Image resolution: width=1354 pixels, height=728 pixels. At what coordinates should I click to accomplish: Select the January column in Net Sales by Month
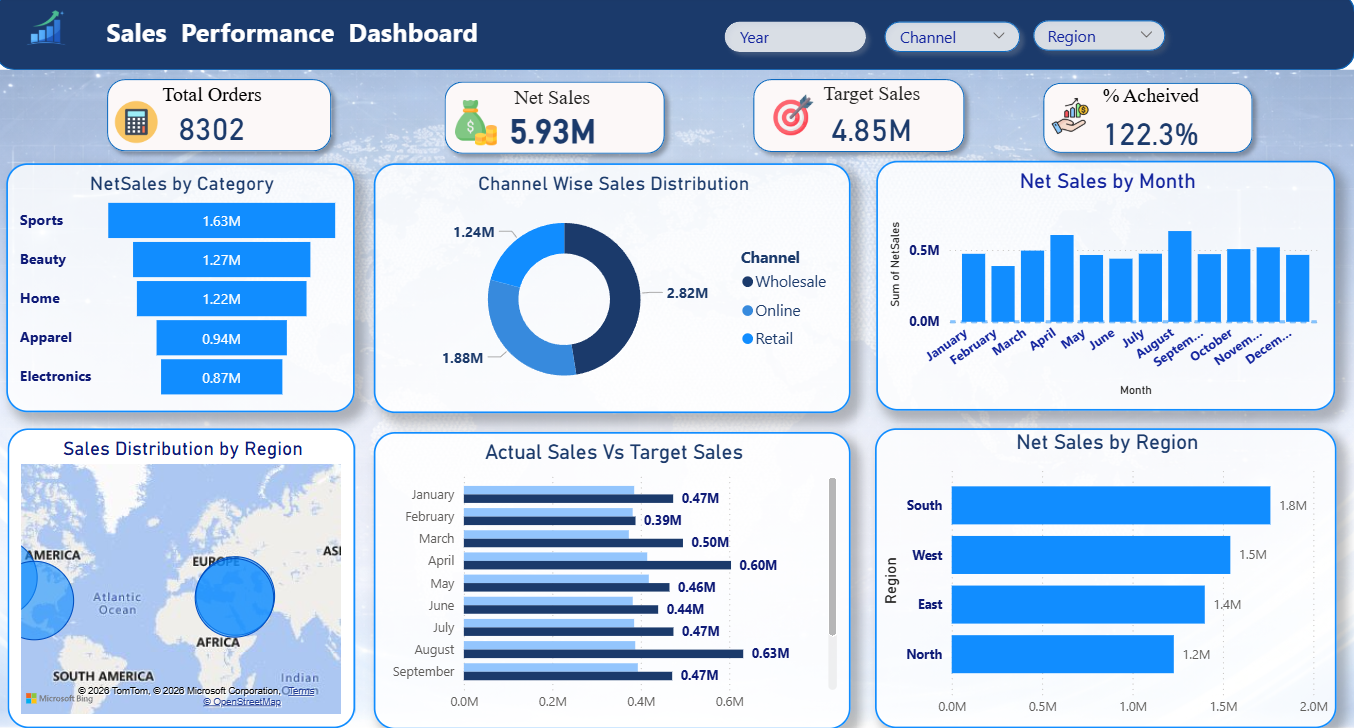click(x=973, y=287)
